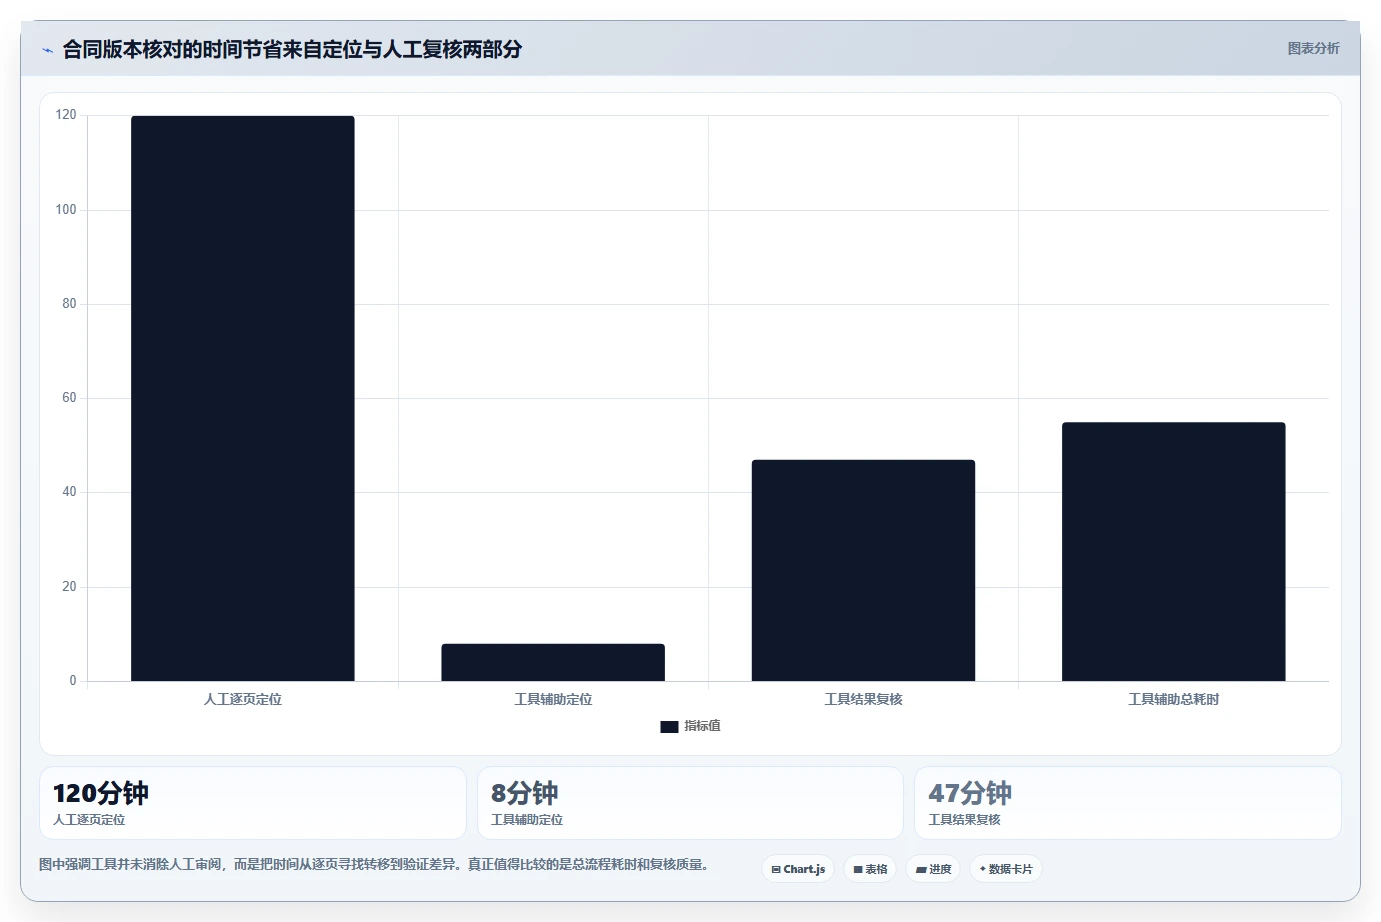The width and height of the screenshot is (1381, 922).
Task: Click the 工具结果复核 caption under 47分钟
Action: 964,819
